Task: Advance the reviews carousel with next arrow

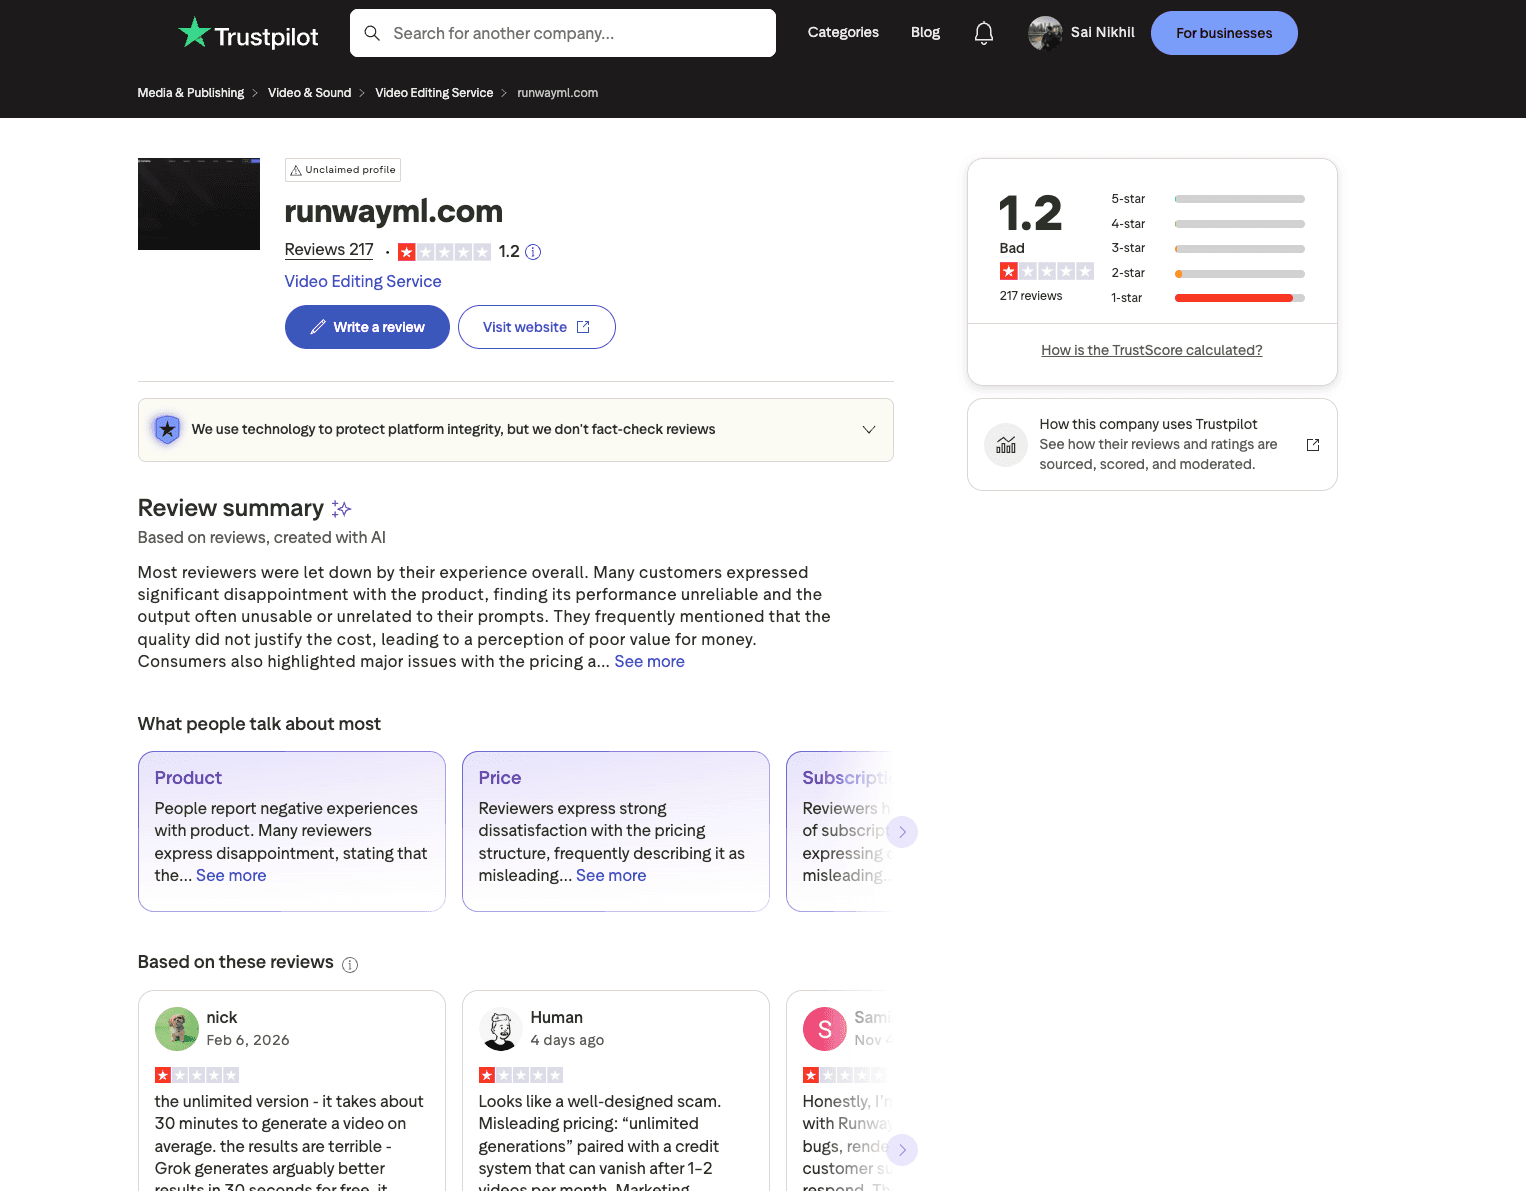Action: (902, 1150)
